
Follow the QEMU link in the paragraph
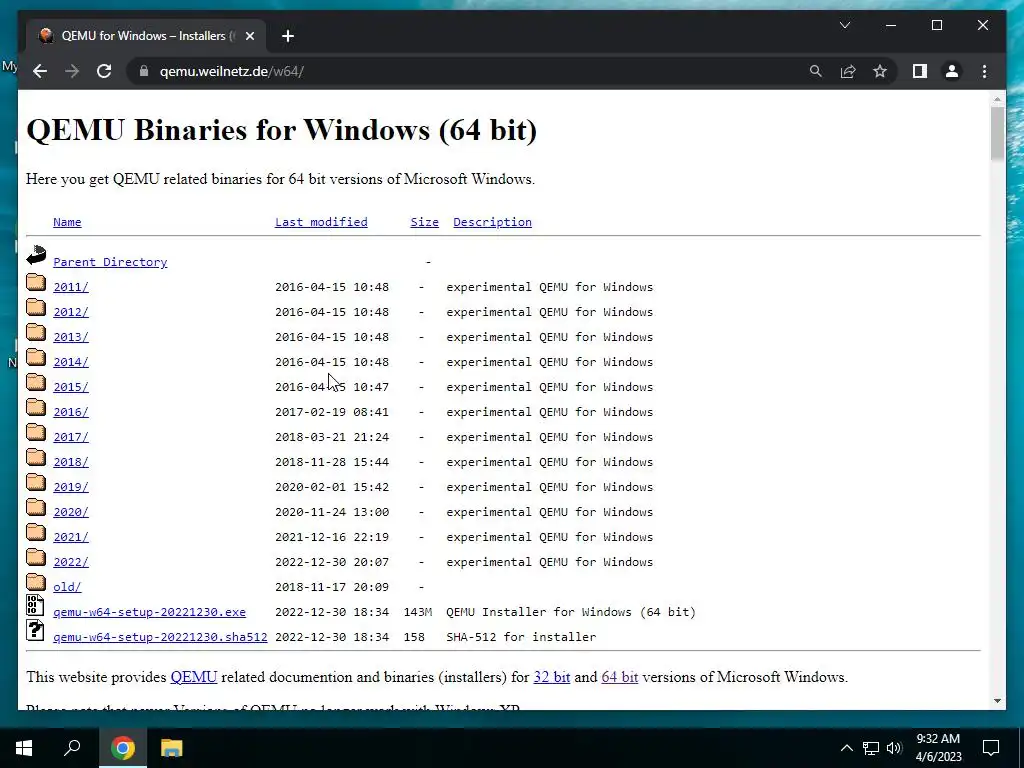193,677
